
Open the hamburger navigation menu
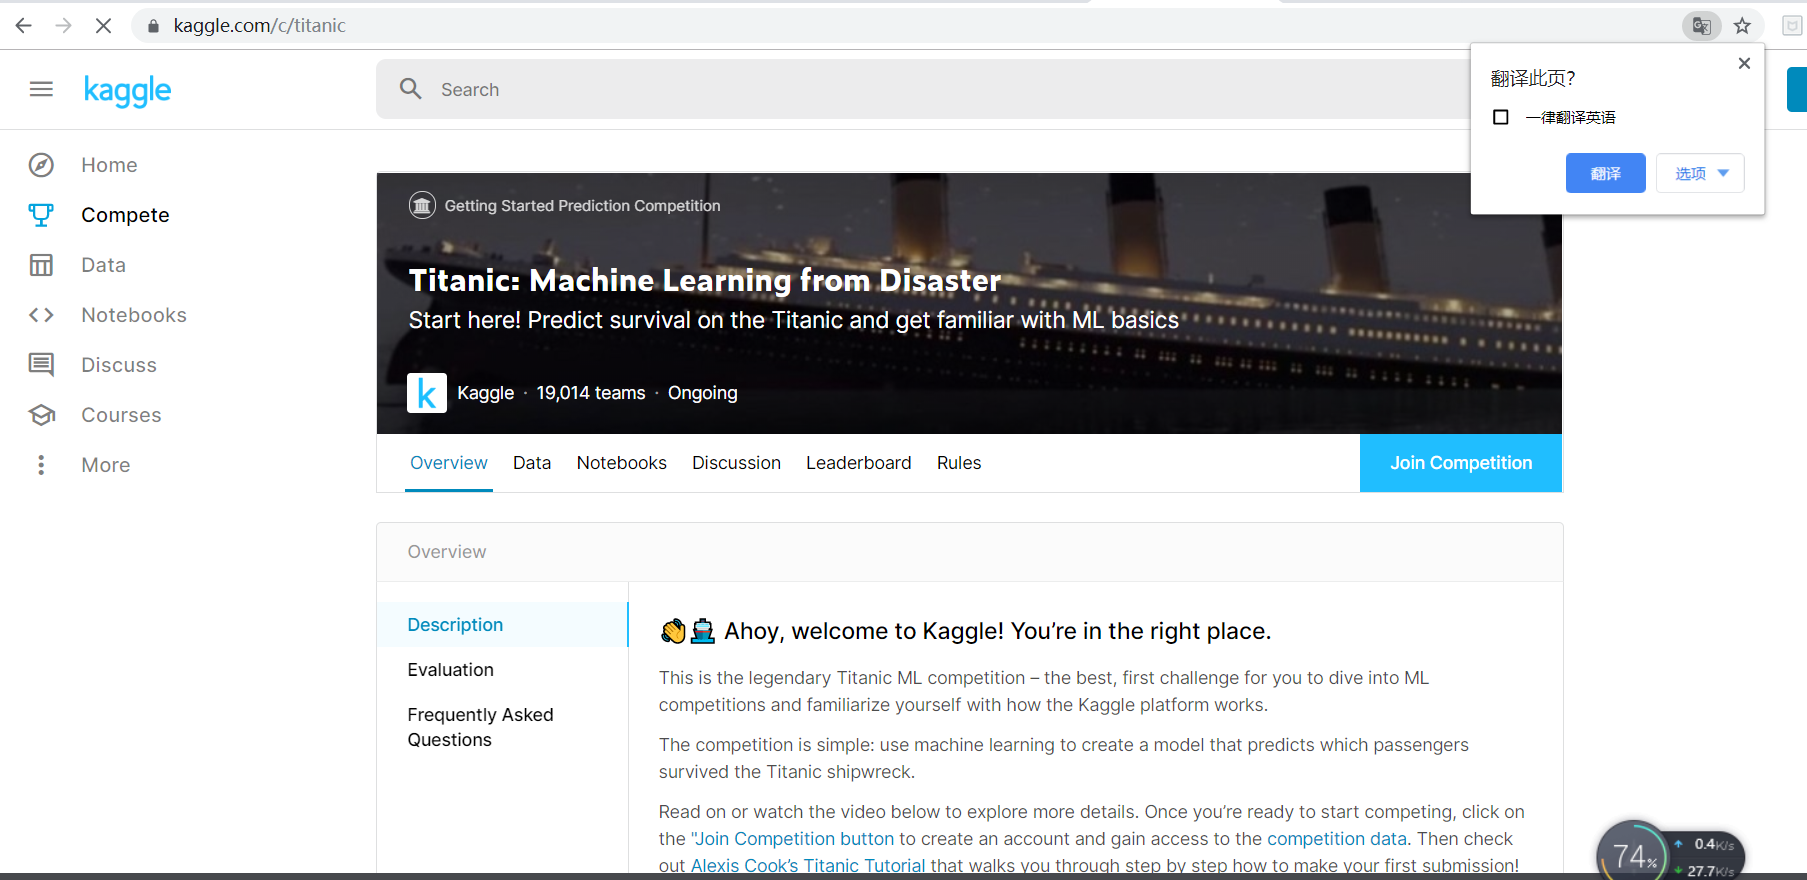[41, 90]
